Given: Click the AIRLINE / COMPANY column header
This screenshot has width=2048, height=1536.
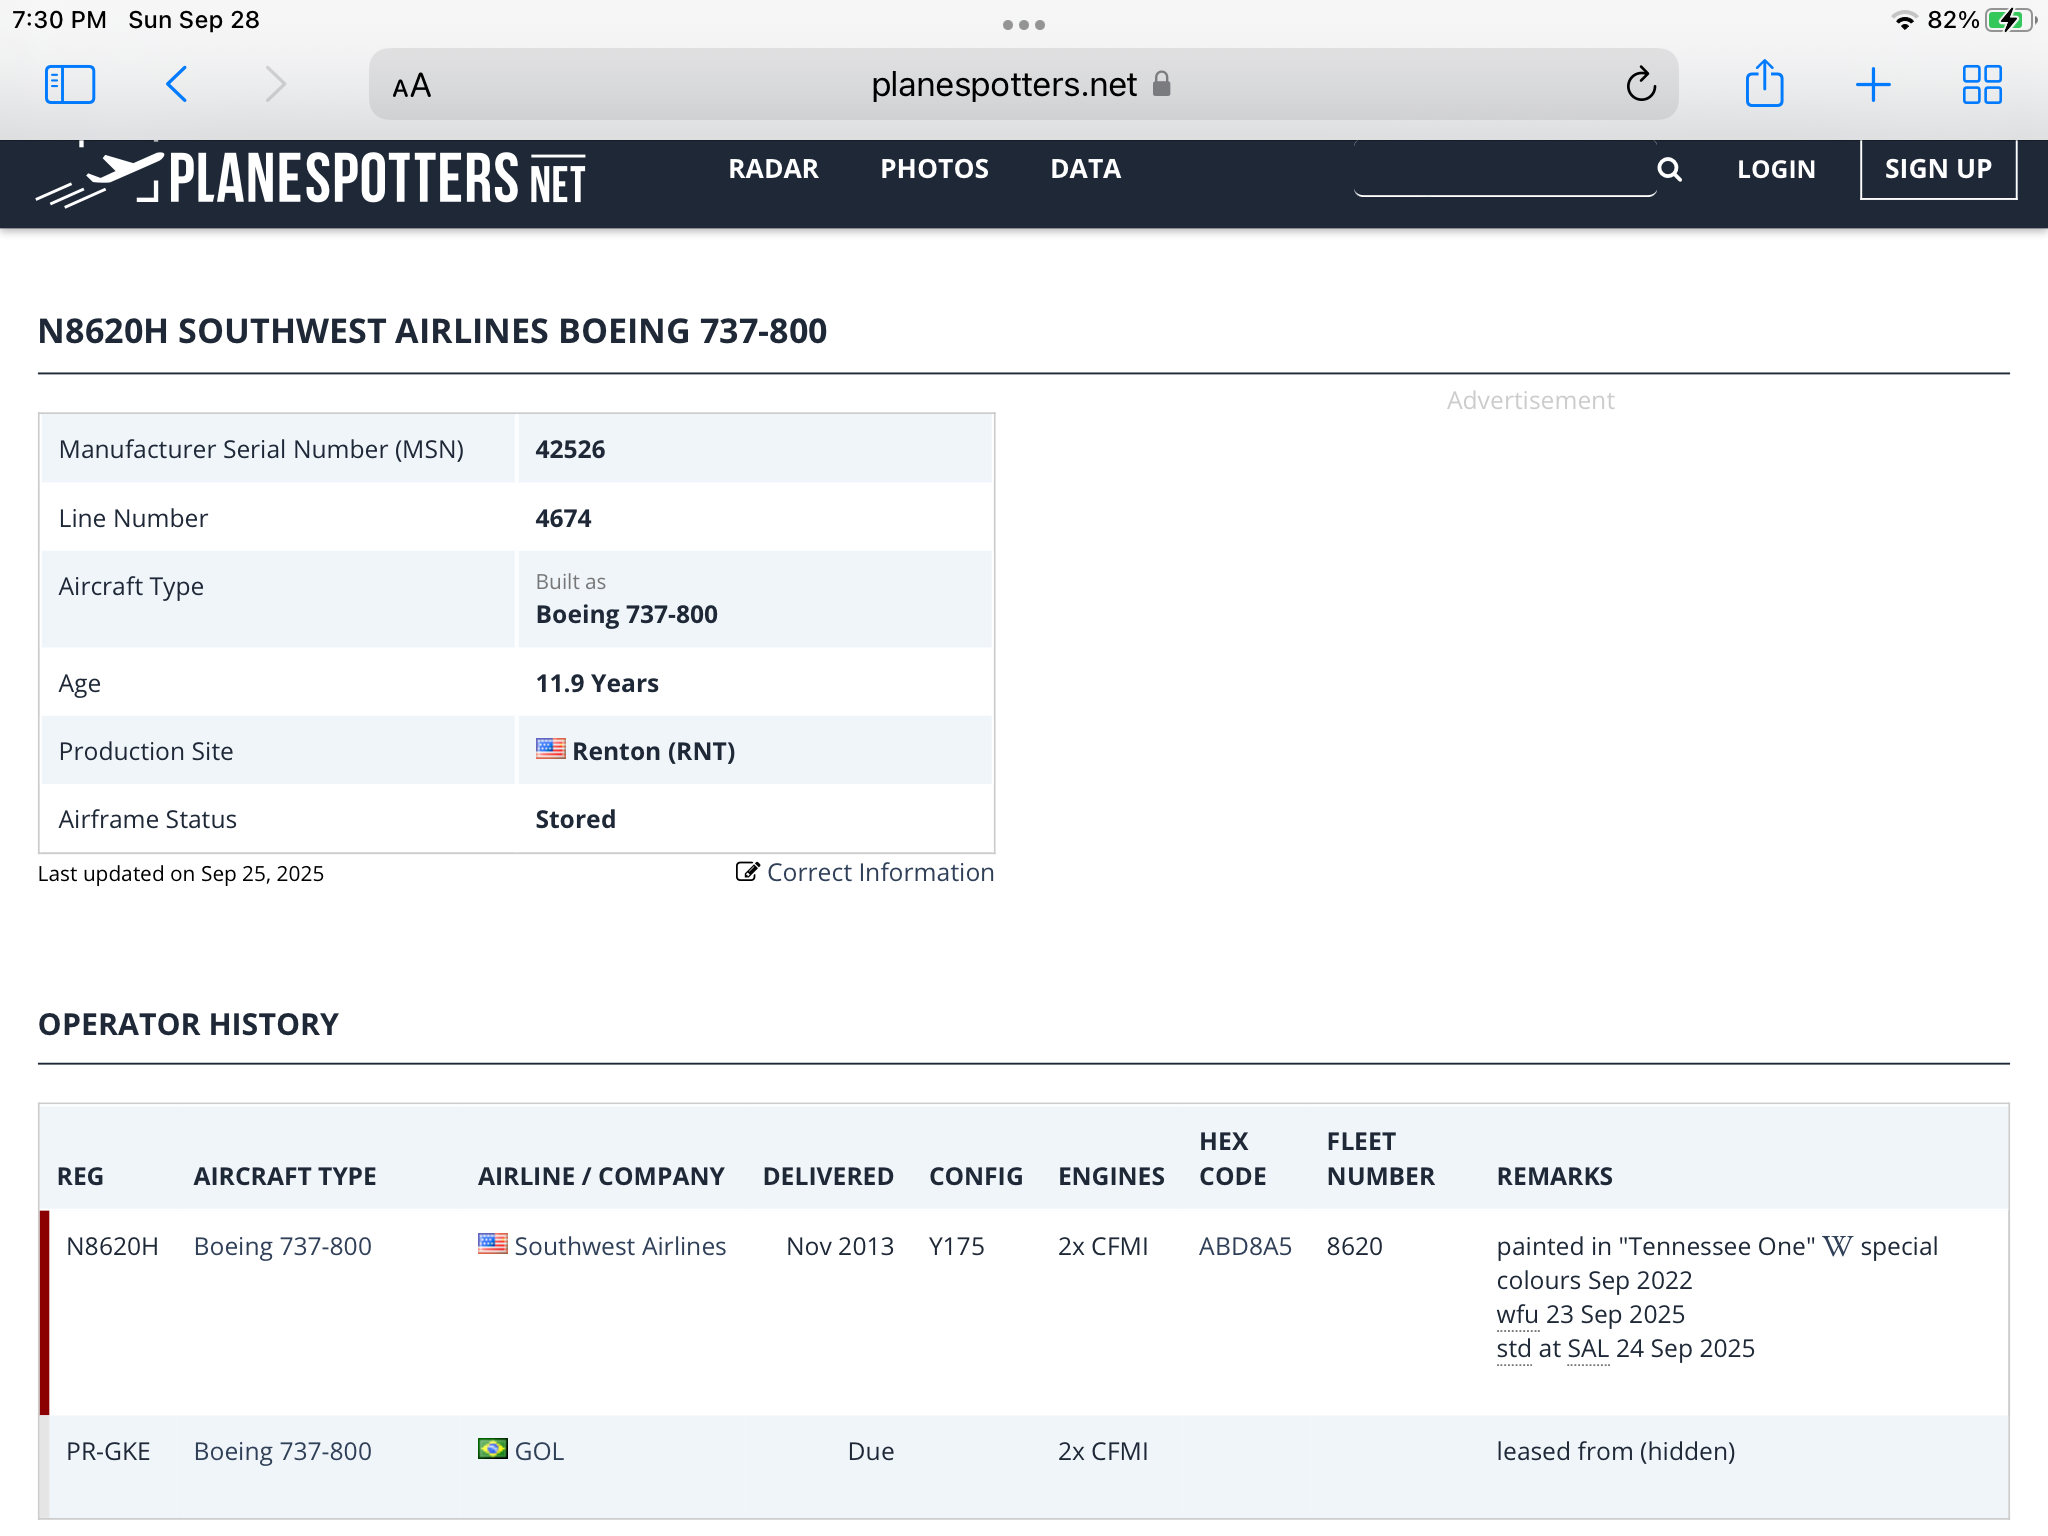Looking at the screenshot, I should coord(601,1176).
